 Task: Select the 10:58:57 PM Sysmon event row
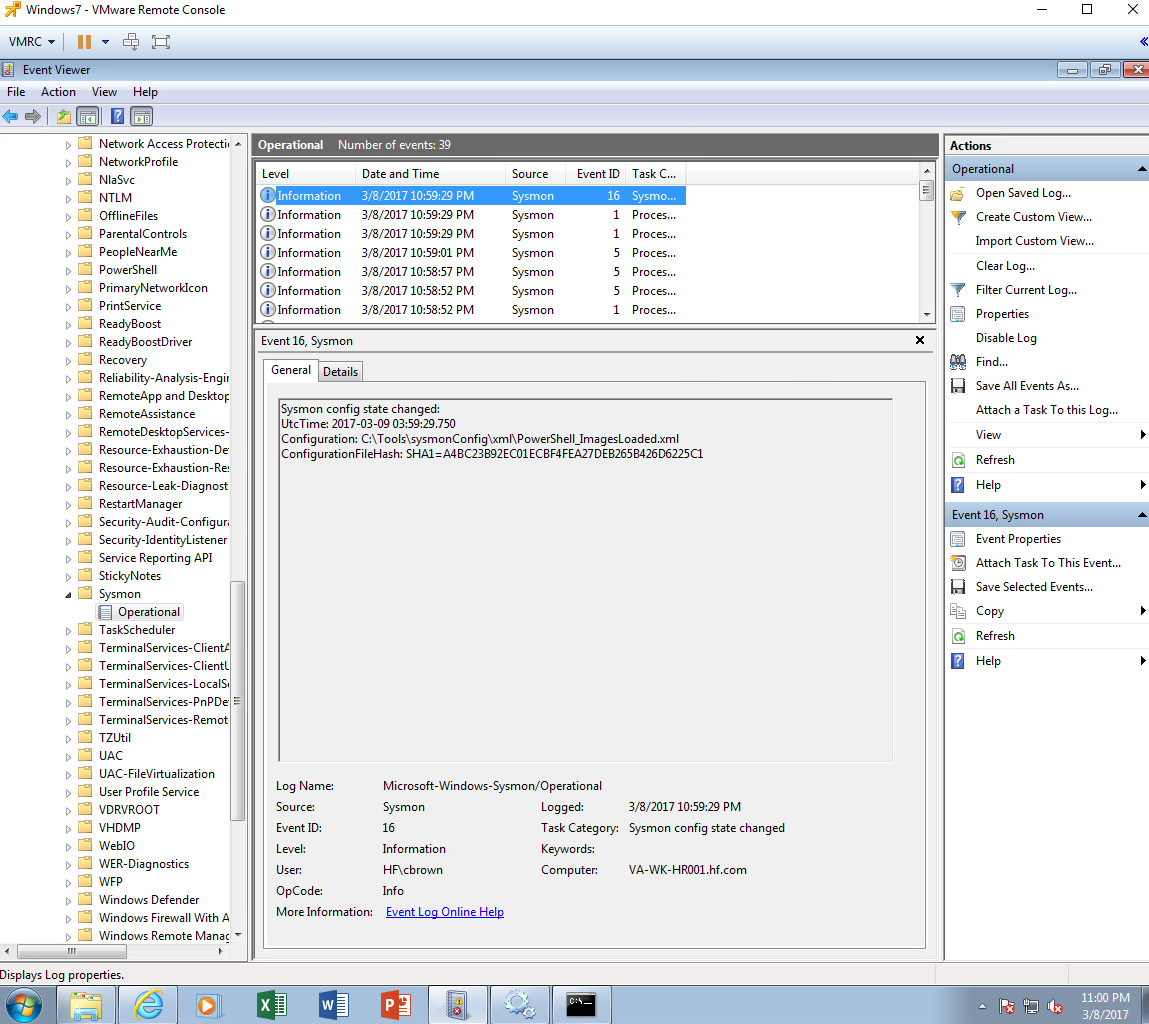tap(471, 272)
